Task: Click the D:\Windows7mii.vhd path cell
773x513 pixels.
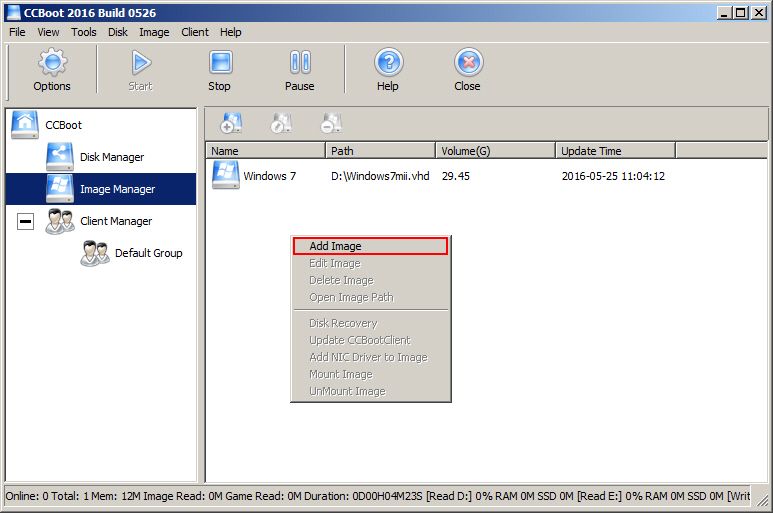Action: tap(380, 176)
